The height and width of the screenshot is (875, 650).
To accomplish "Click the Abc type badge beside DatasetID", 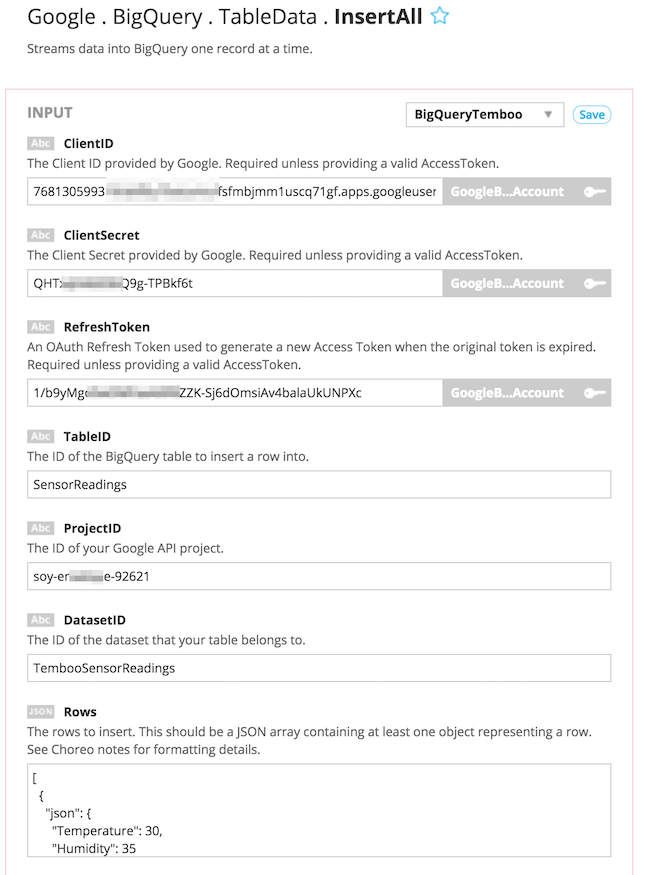I will 40,620.
